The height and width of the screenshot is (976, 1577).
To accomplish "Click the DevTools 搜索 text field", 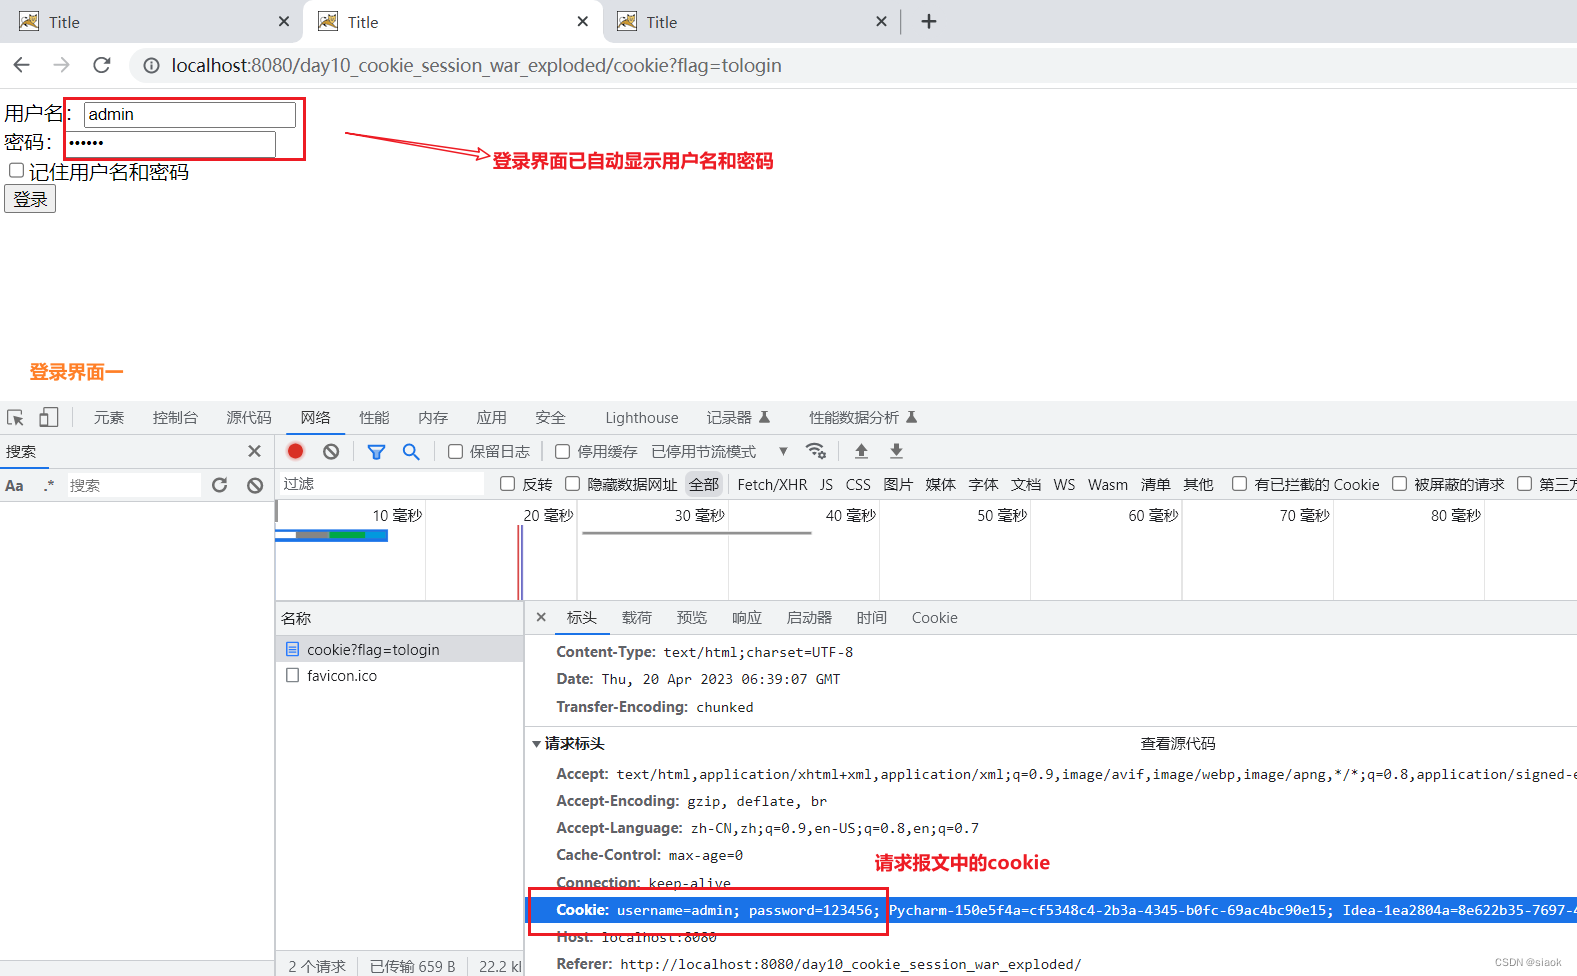I will click(x=133, y=485).
